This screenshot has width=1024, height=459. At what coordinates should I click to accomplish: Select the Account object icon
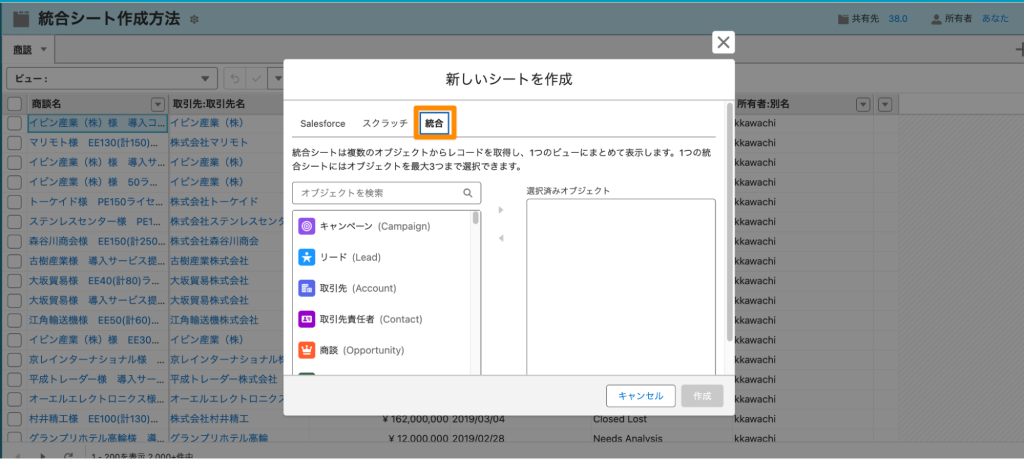coord(307,288)
